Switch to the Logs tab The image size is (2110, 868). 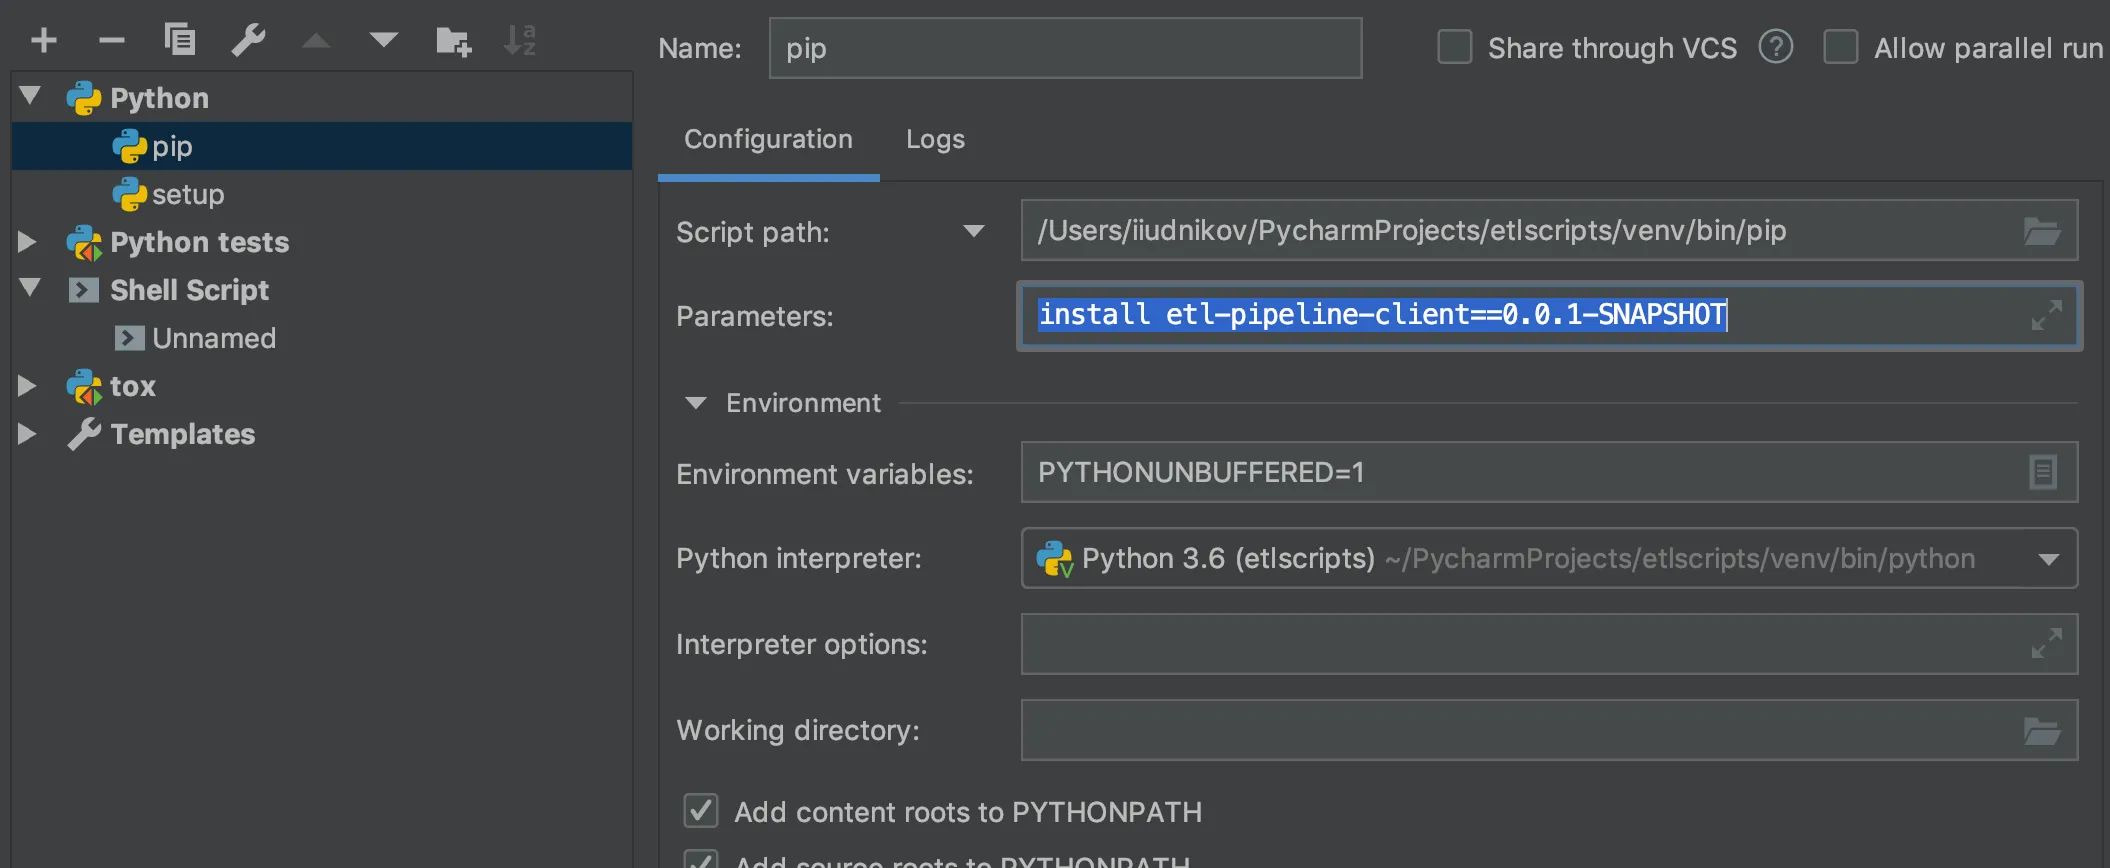click(935, 139)
